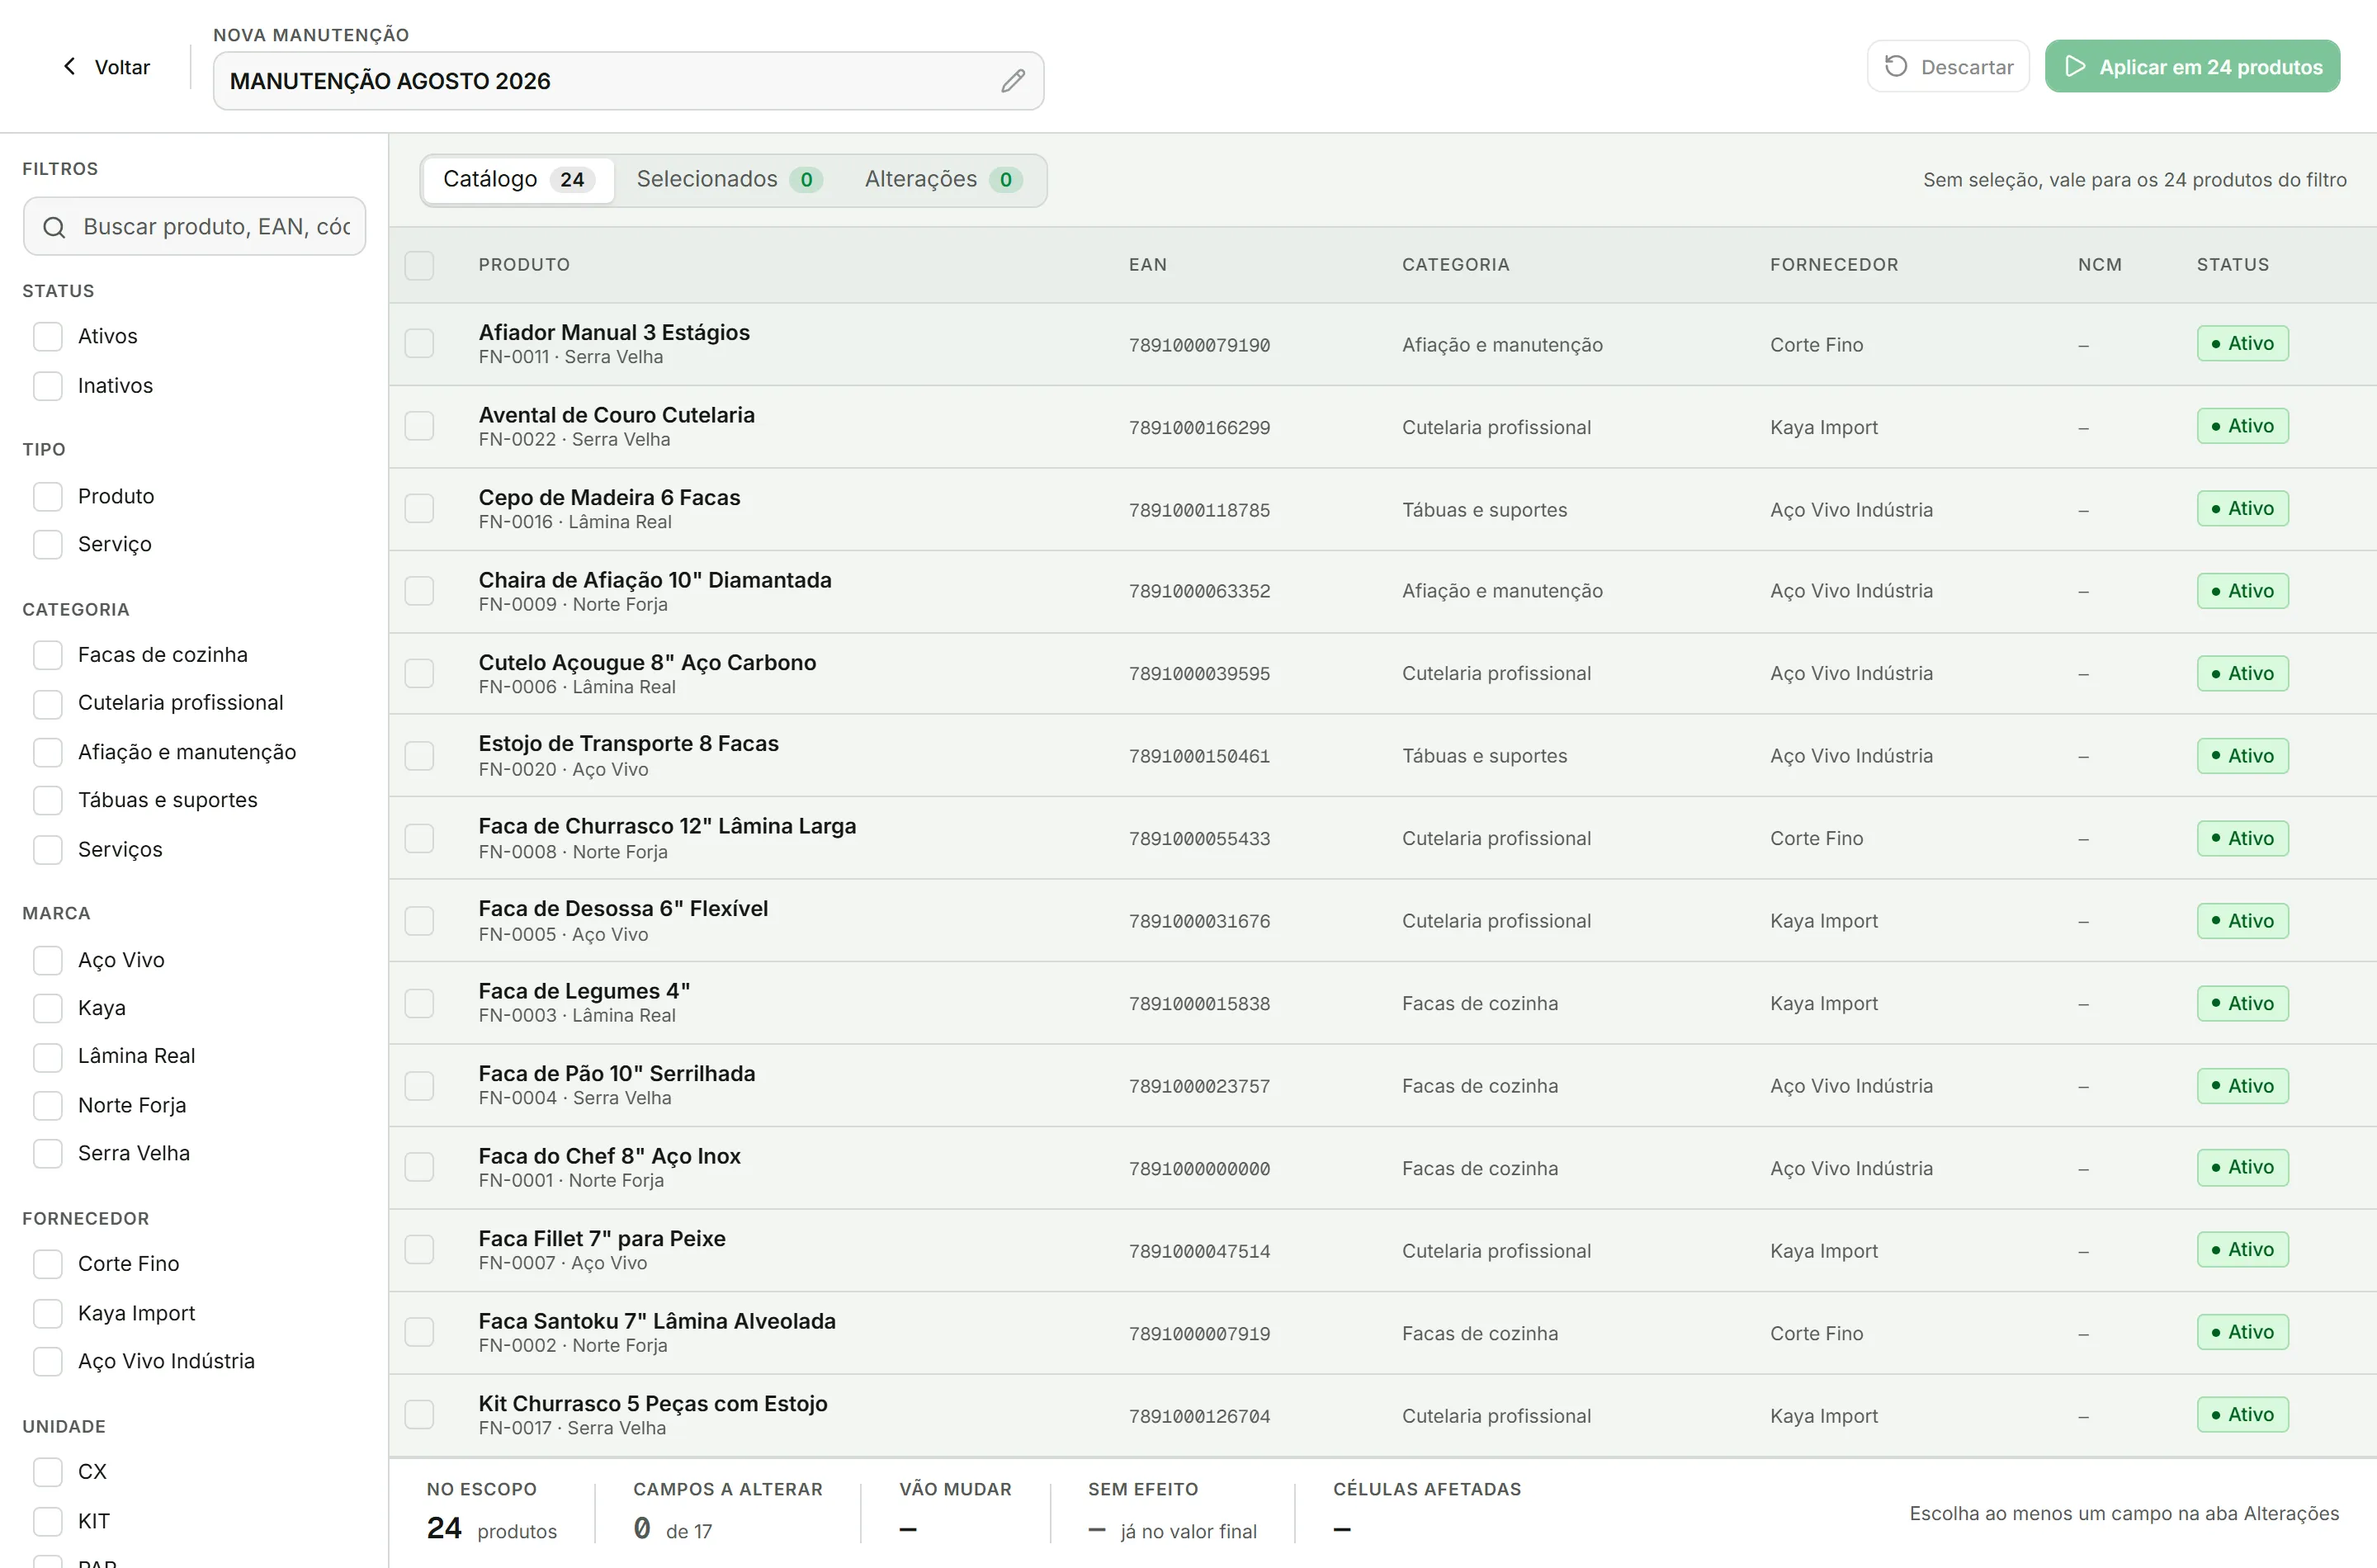Enable the Serviço type filter

47,544
